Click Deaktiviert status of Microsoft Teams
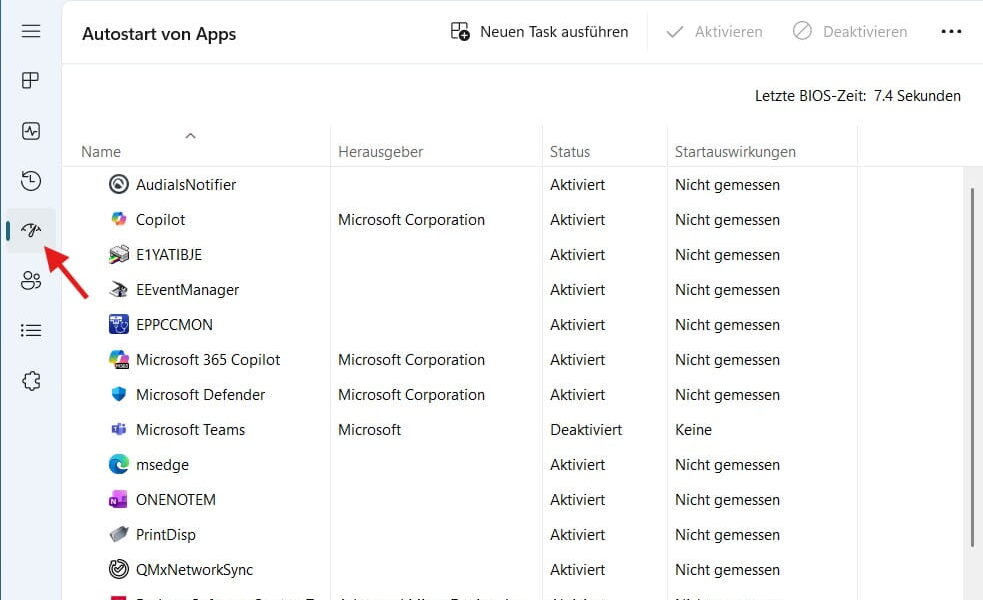The height and width of the screenshot is (600, 983). tap(586, 429)
